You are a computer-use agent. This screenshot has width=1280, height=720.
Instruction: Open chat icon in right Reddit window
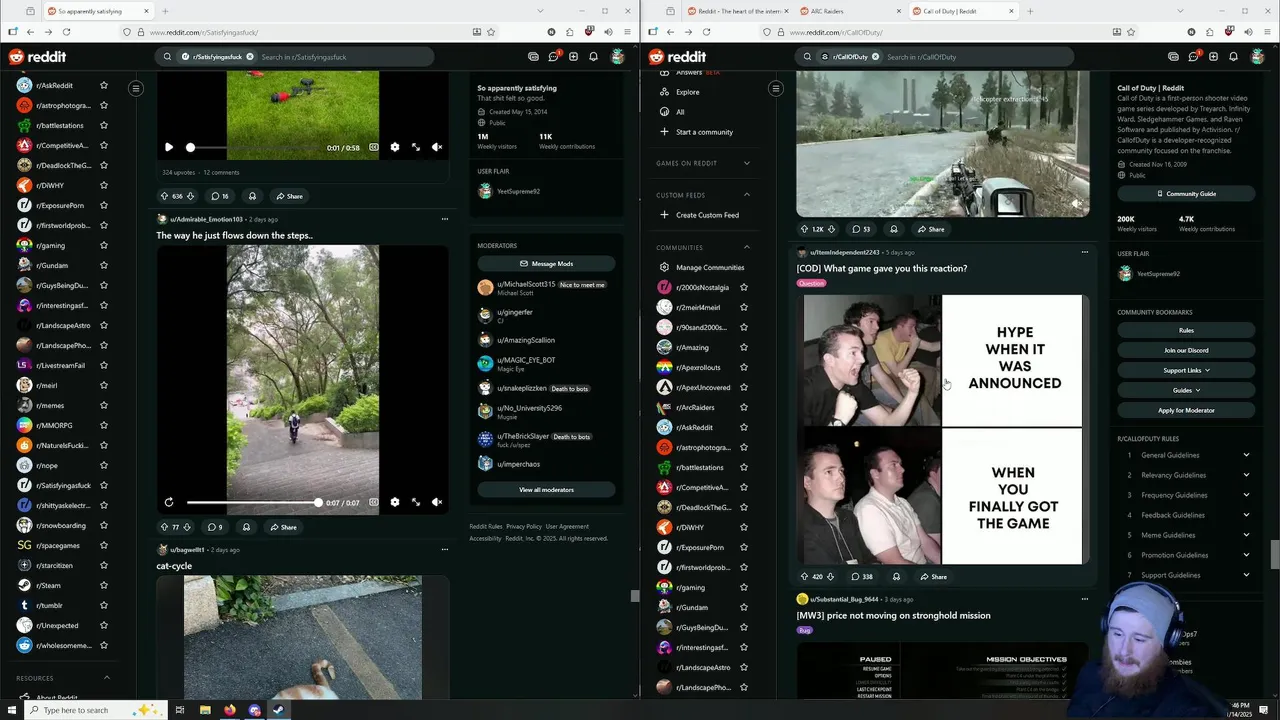click(x=1173, y=57)
